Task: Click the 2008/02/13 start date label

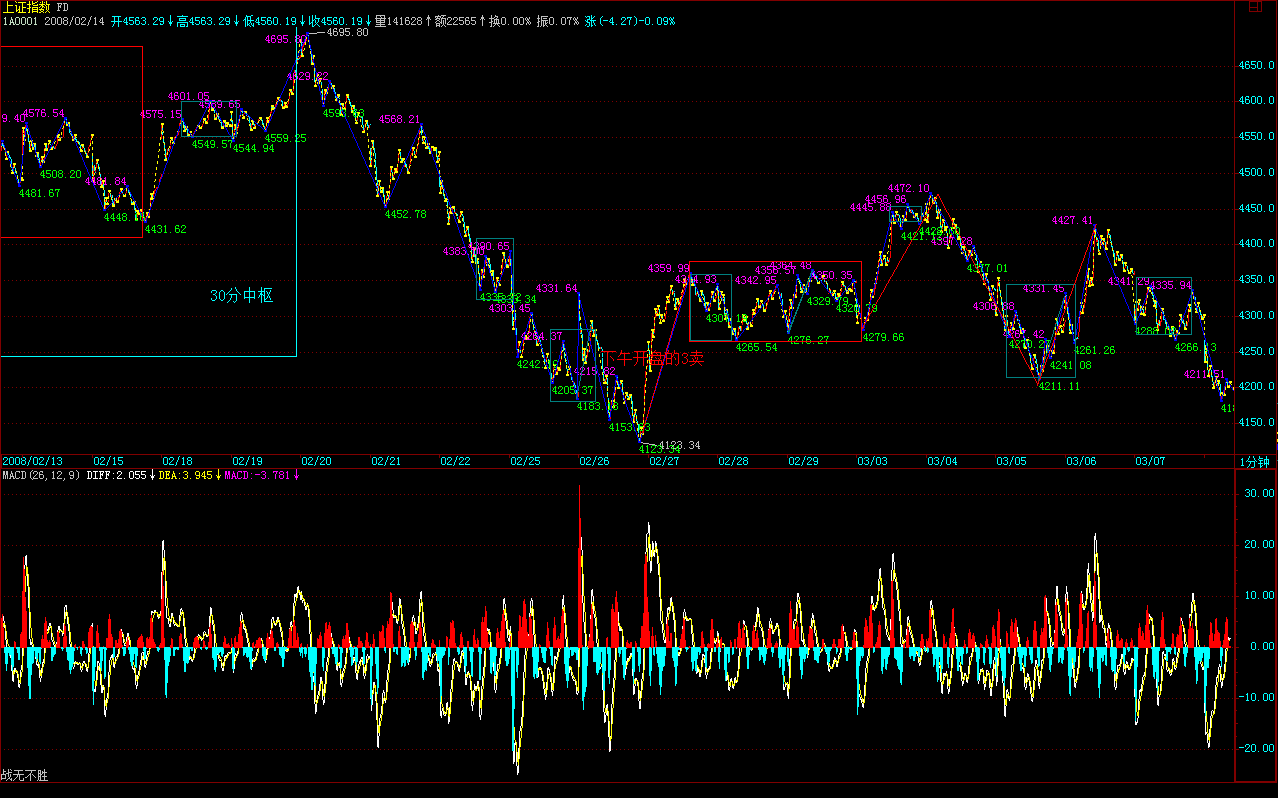Action: 32,461
